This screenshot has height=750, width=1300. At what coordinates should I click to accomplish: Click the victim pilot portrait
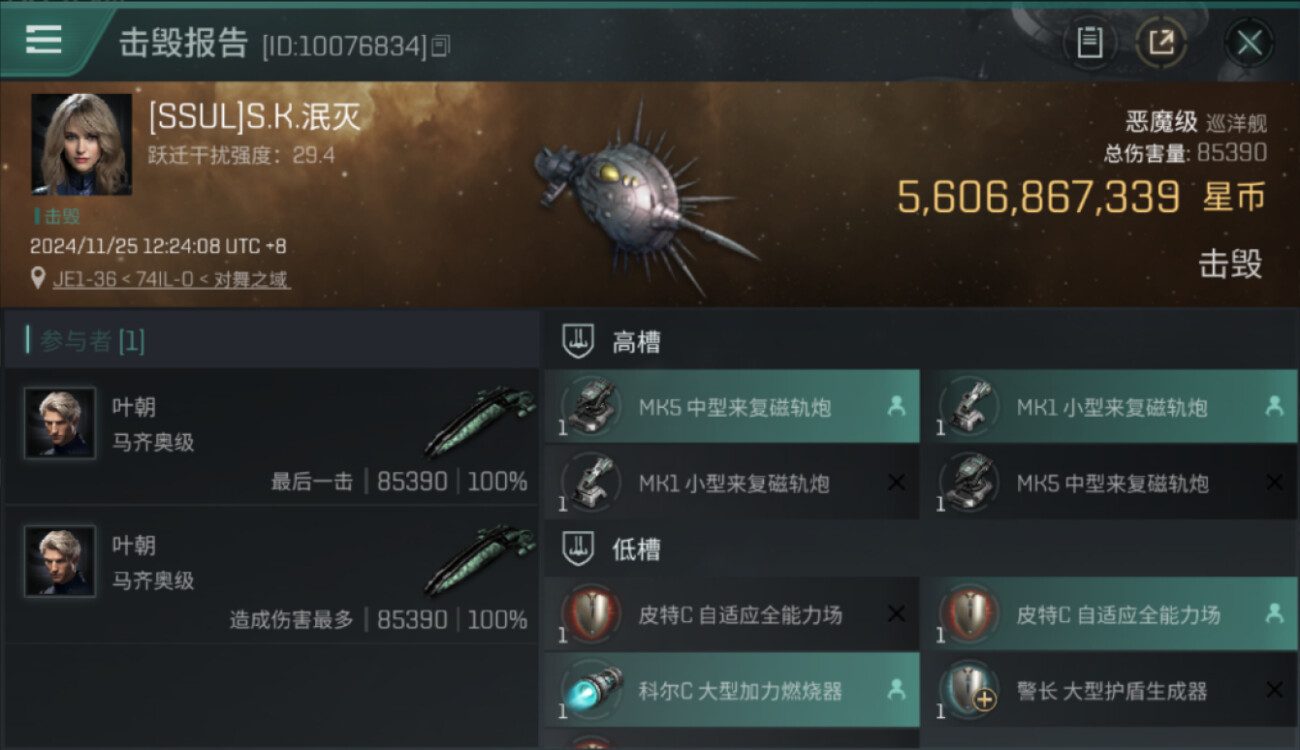click(x=81, y=144)
